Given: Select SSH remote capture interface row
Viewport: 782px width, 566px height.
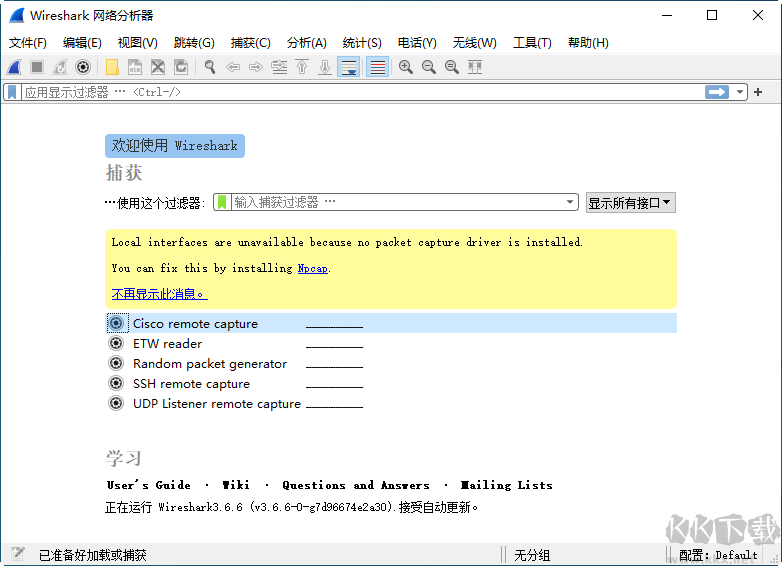Looking at the screenshot, I should click(391, 383).
